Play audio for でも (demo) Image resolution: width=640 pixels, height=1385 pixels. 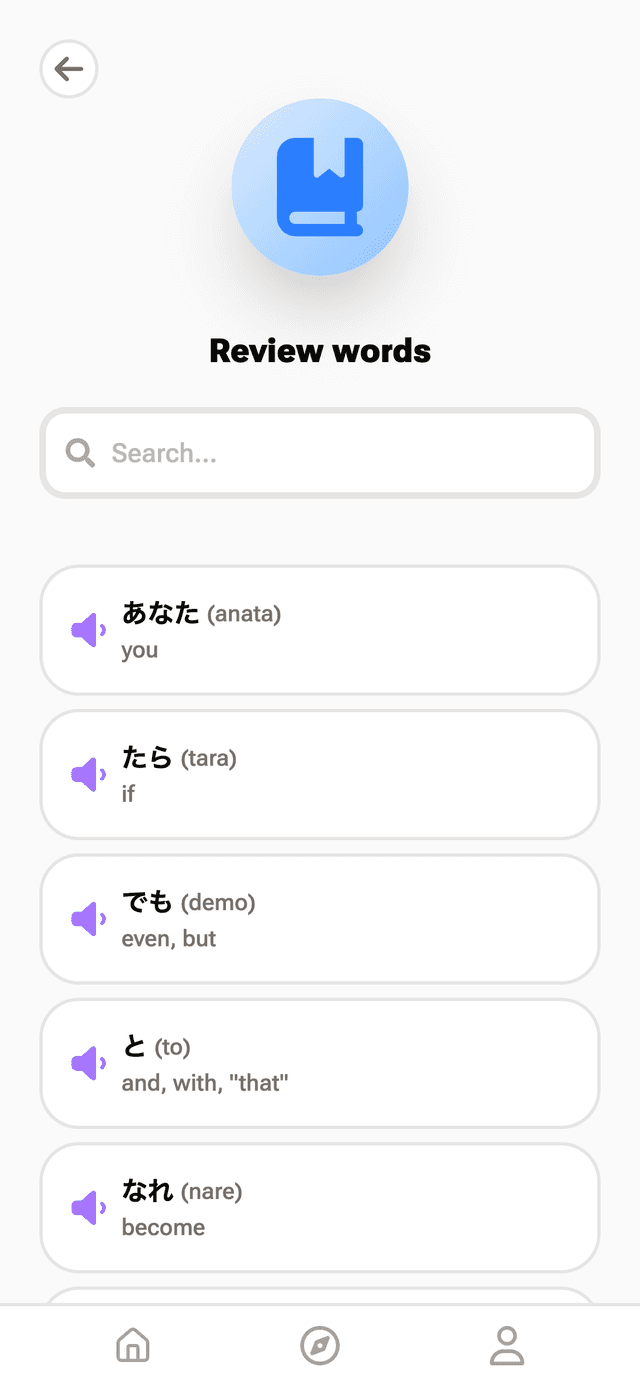pos(88,919)
